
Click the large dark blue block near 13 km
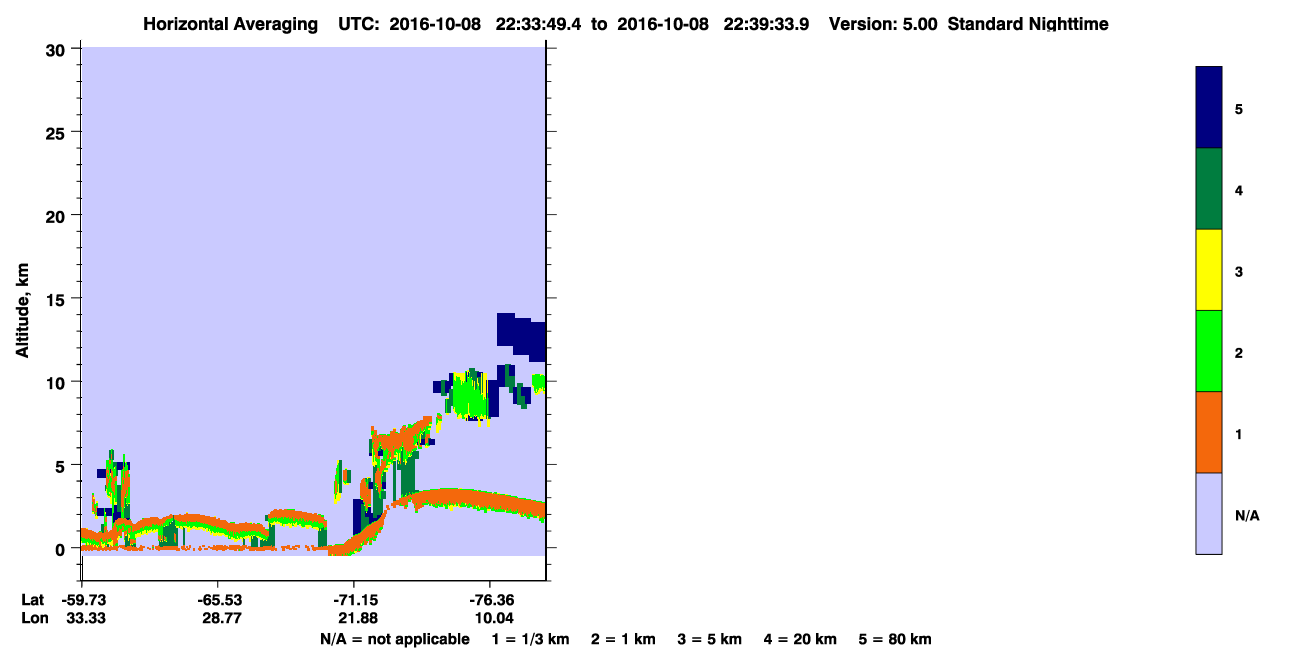click(522, 336)
